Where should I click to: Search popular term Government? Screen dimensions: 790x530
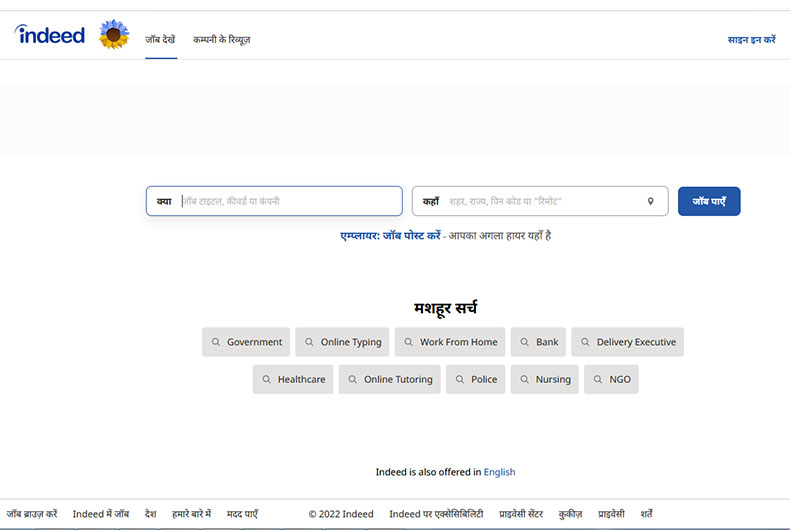point(246,342)
